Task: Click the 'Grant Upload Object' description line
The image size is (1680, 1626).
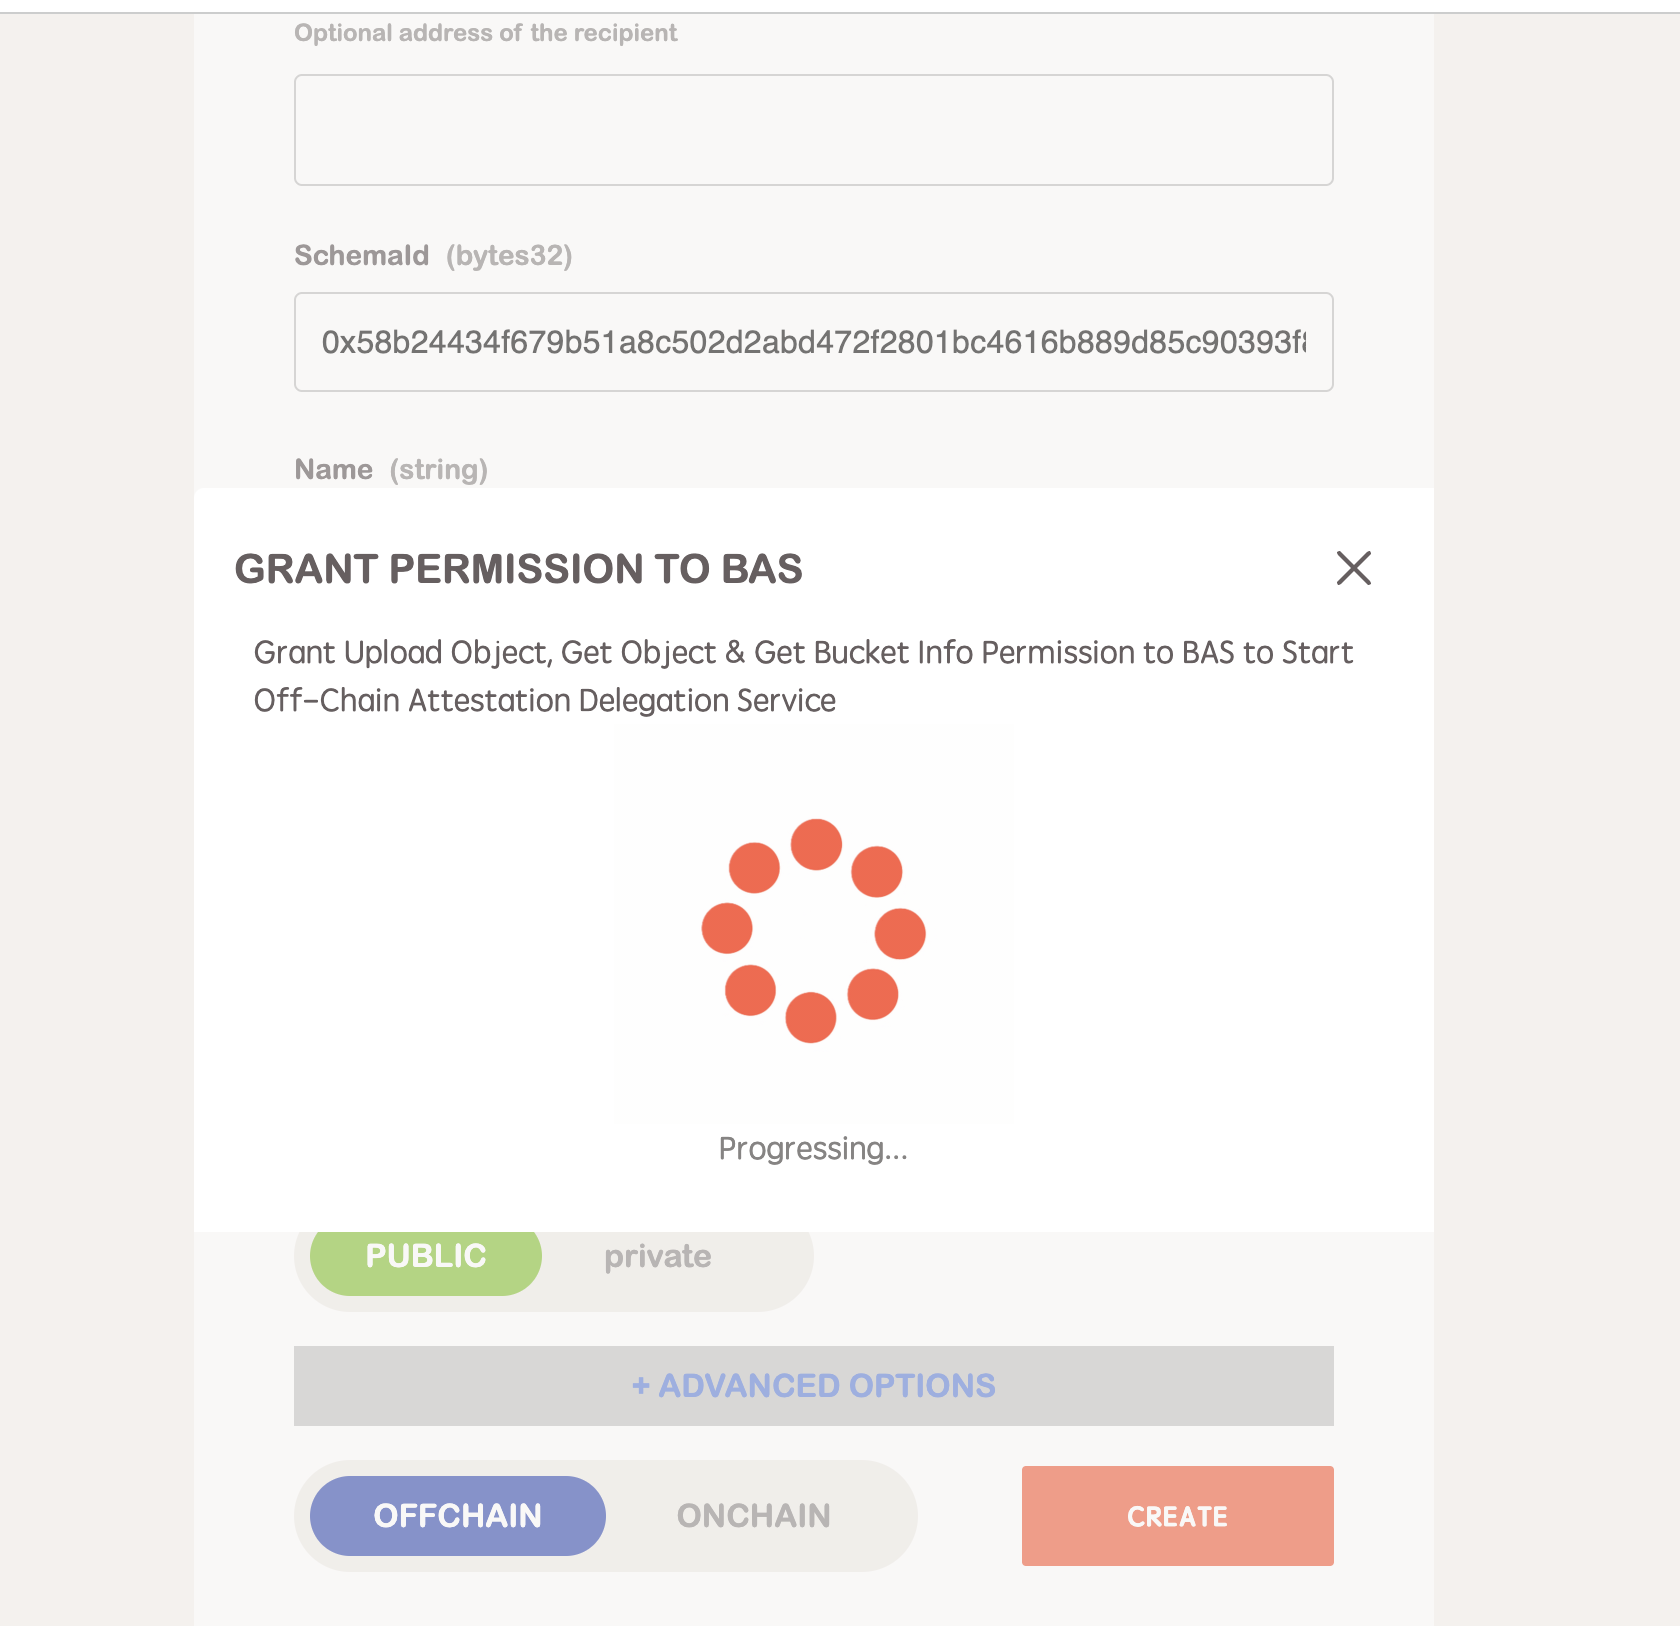Action: (x=802, y=653)
